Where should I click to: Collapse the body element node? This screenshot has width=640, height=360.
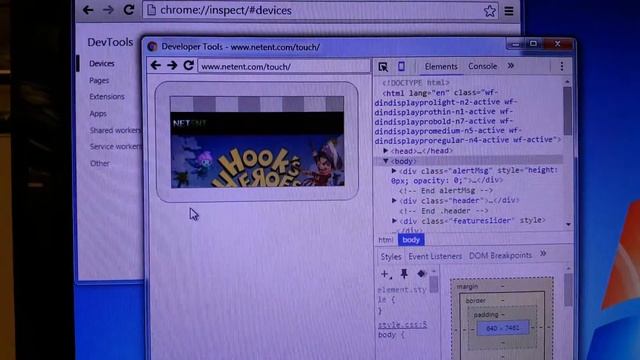coord(385,161)
